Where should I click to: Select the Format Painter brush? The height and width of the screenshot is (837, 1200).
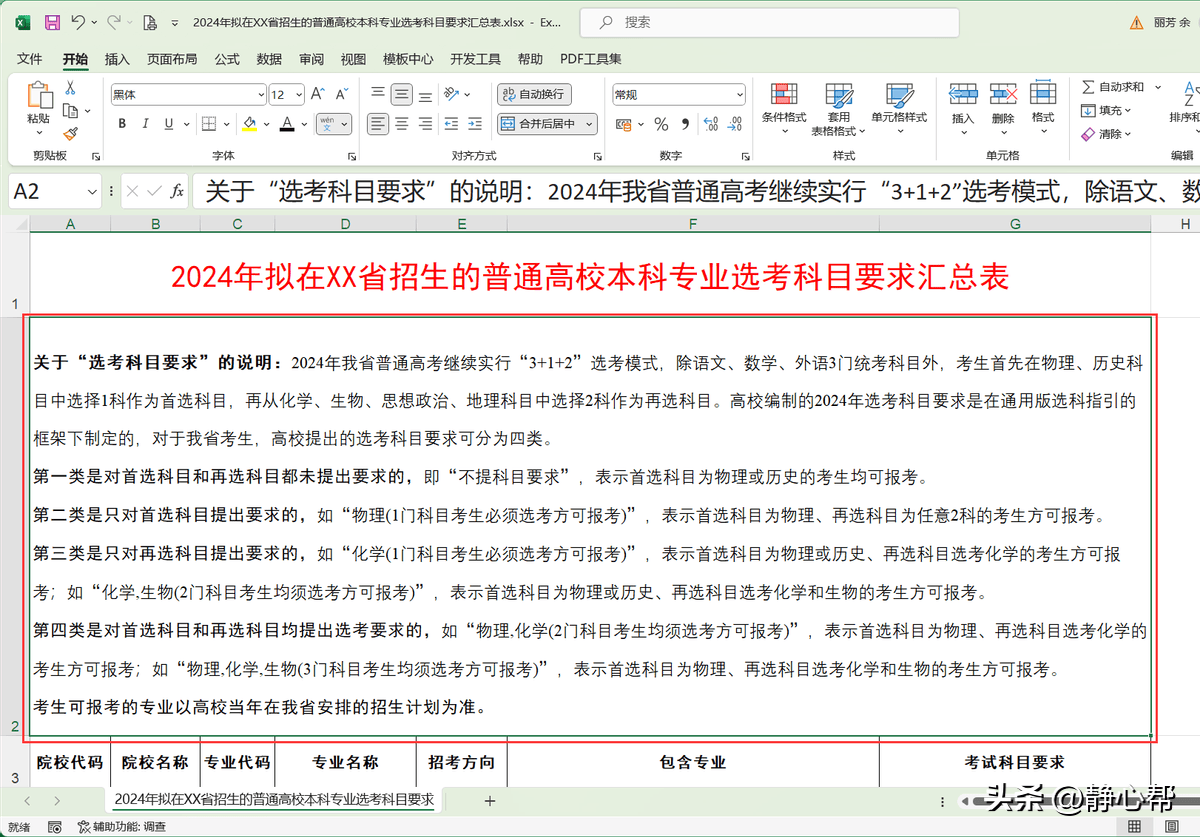coord(70,133)
